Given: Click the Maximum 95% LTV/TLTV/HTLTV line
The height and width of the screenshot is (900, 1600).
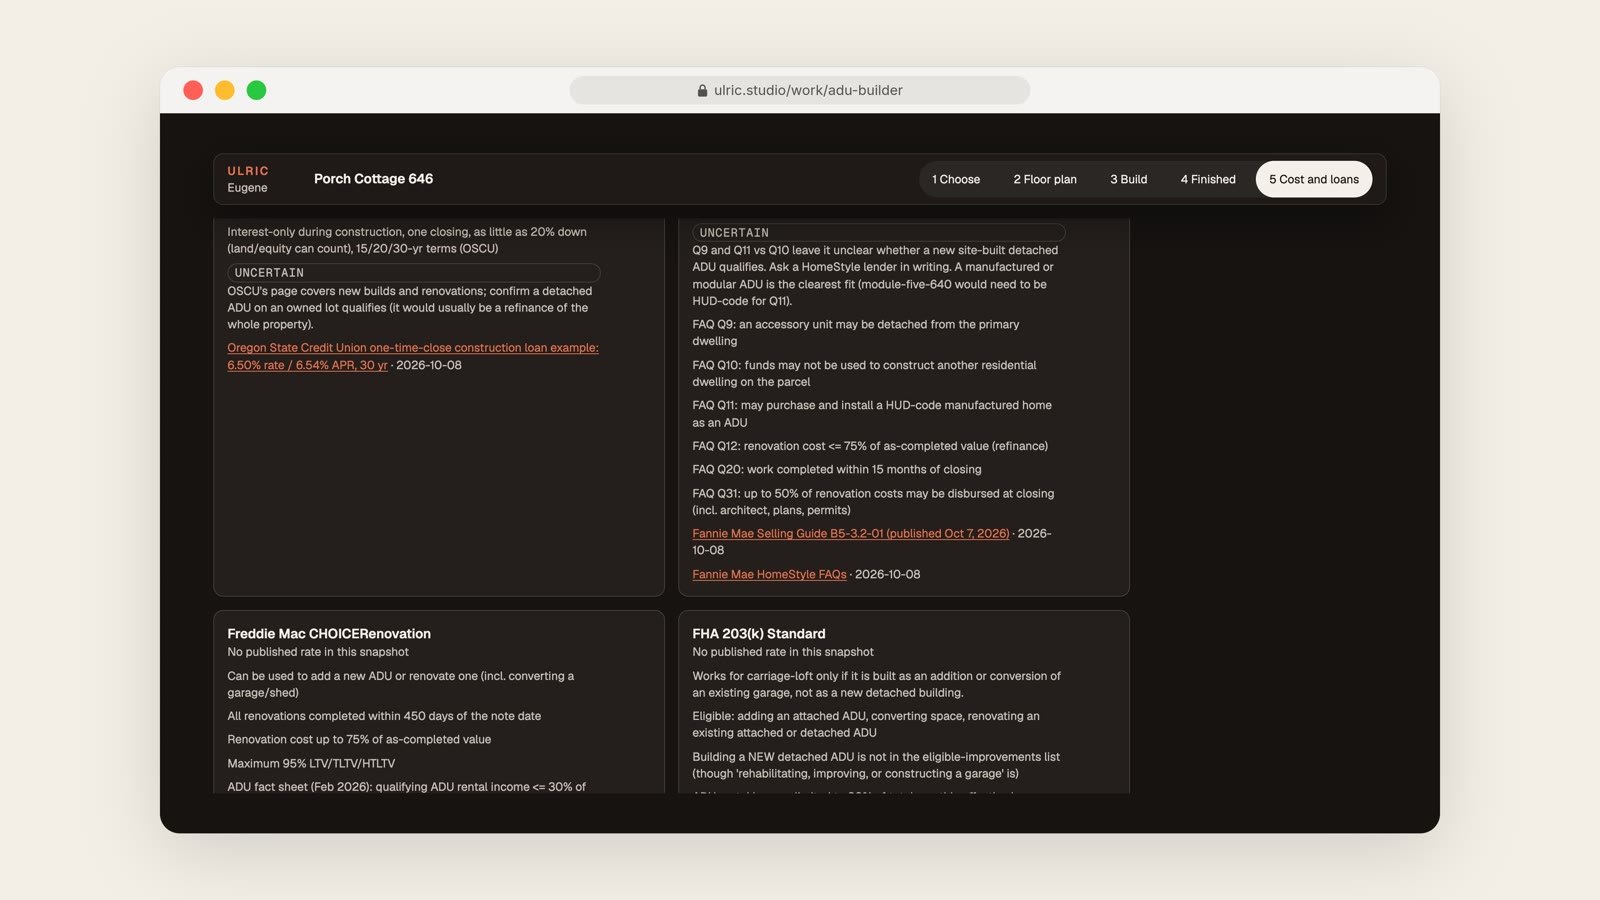Looking at the screenshot, I should click(311, 763).
